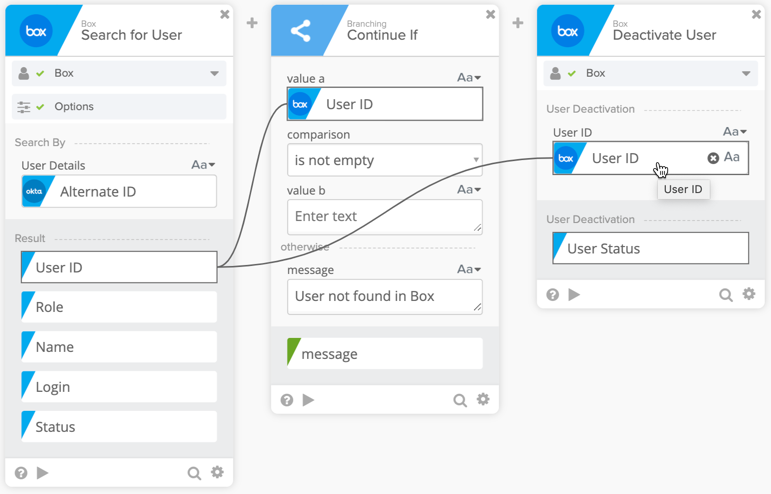The height and width of the screenshot is (494, 771).
Task: Open the comparison dropdown 'is not empty'
Action: pos(384,160)
